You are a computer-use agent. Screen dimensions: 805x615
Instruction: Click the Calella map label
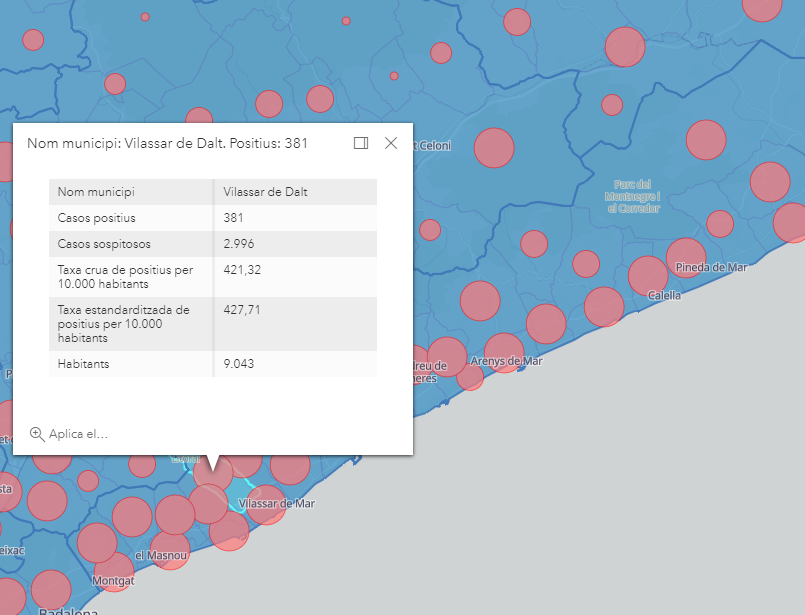point(664,296)
